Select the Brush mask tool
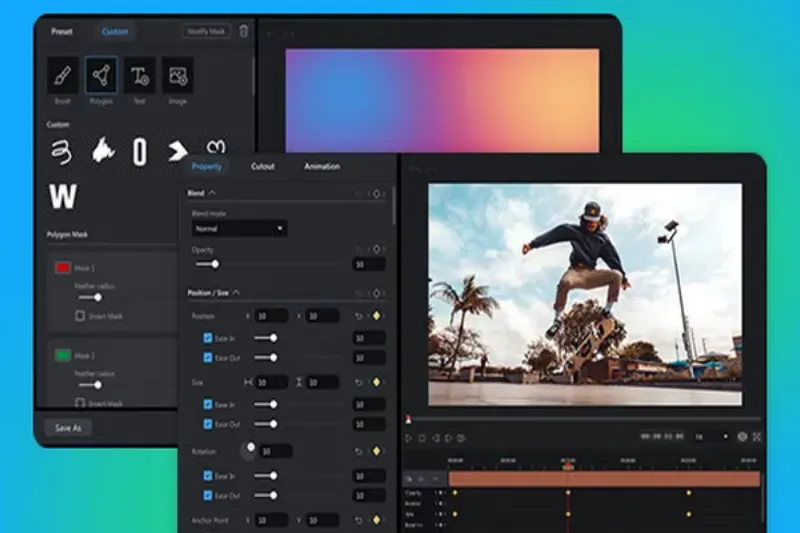Image resolution: width=800 pixels, height=533 pixels. pos(63,75)
